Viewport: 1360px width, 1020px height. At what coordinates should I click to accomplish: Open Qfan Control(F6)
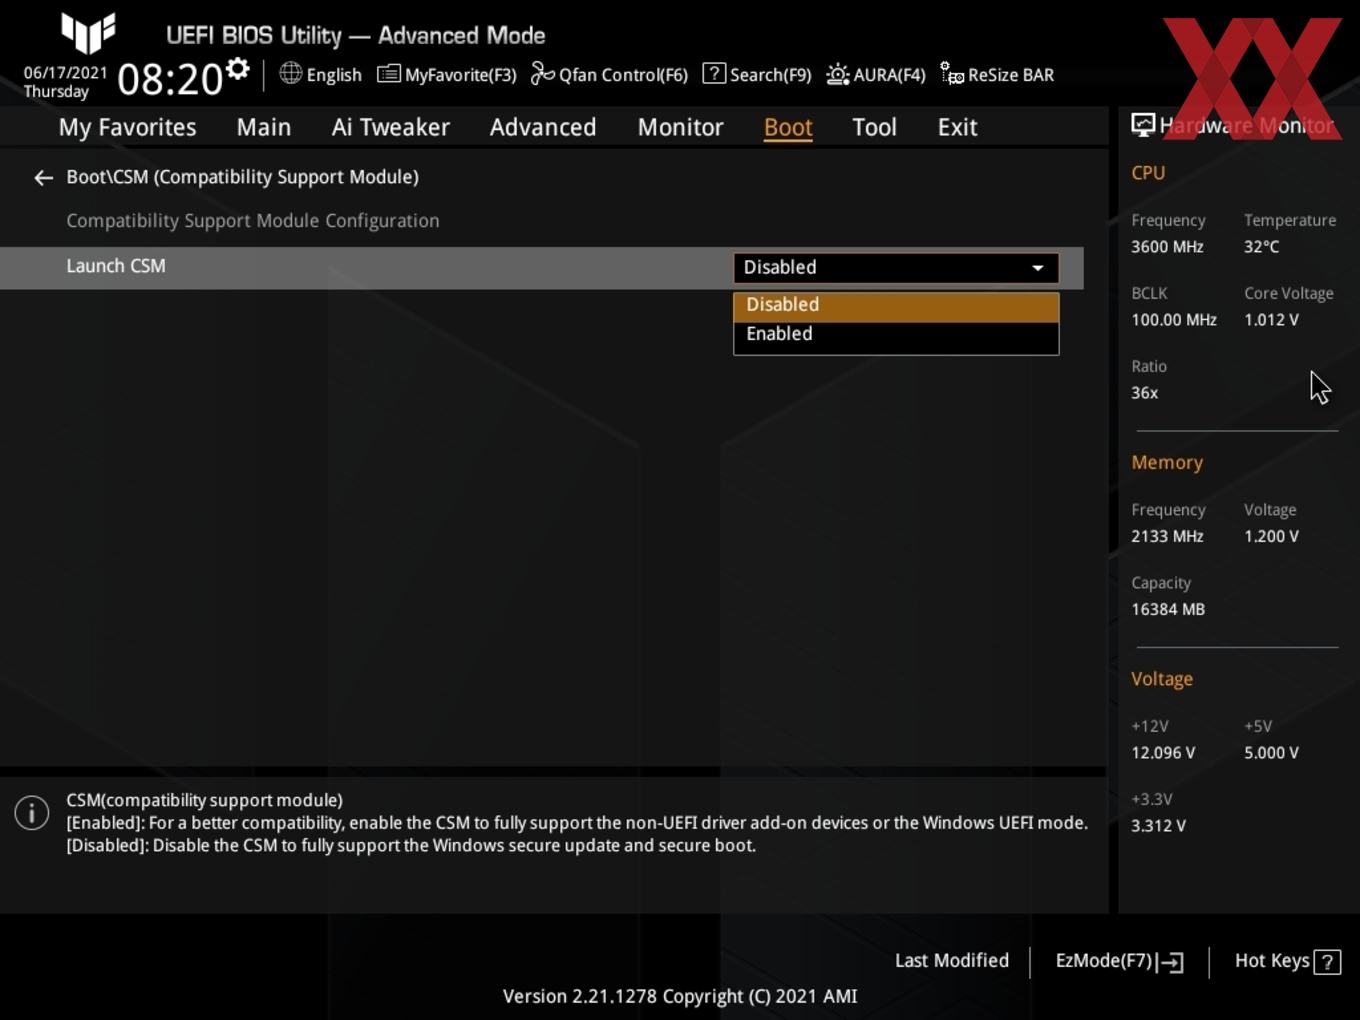[609, 75]
